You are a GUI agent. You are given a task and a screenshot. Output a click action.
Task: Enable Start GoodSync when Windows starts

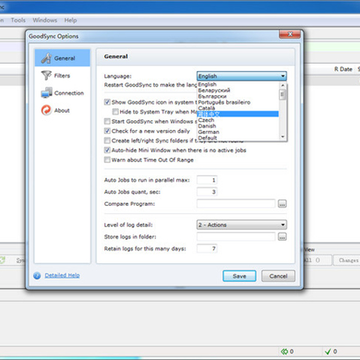[x=107, y=121]
